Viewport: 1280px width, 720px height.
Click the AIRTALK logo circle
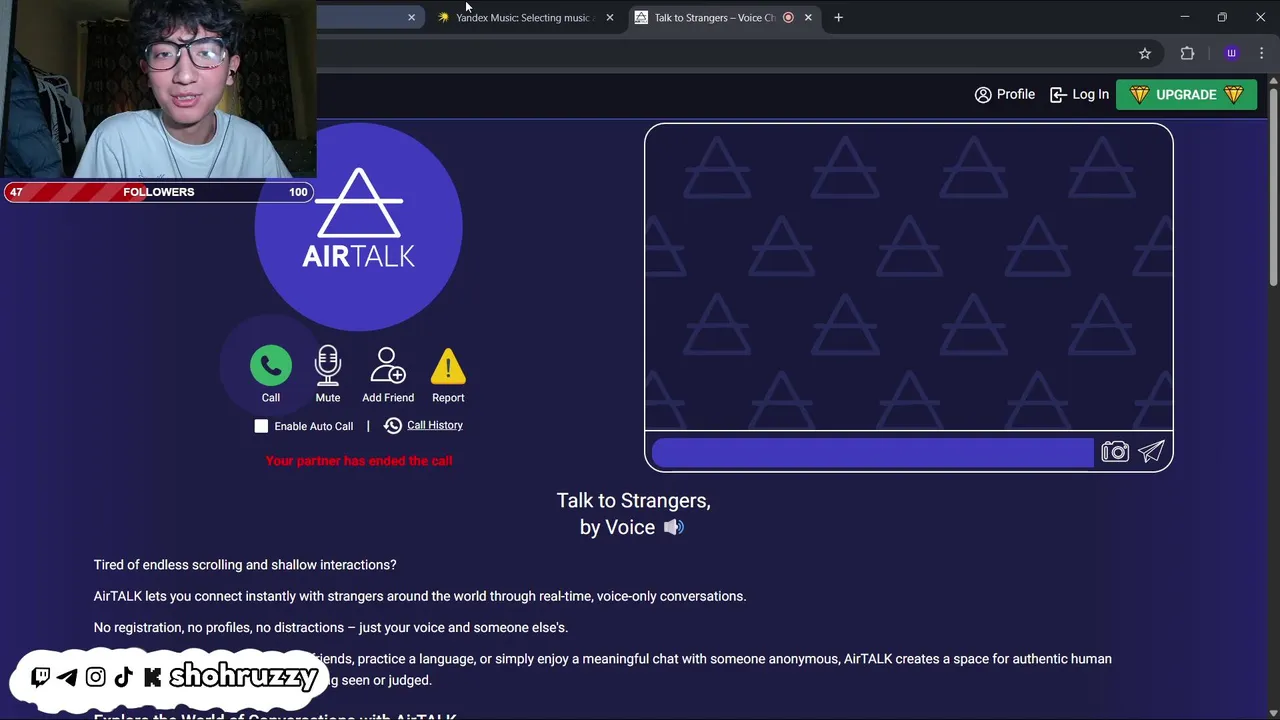click(x=359, y=227)
